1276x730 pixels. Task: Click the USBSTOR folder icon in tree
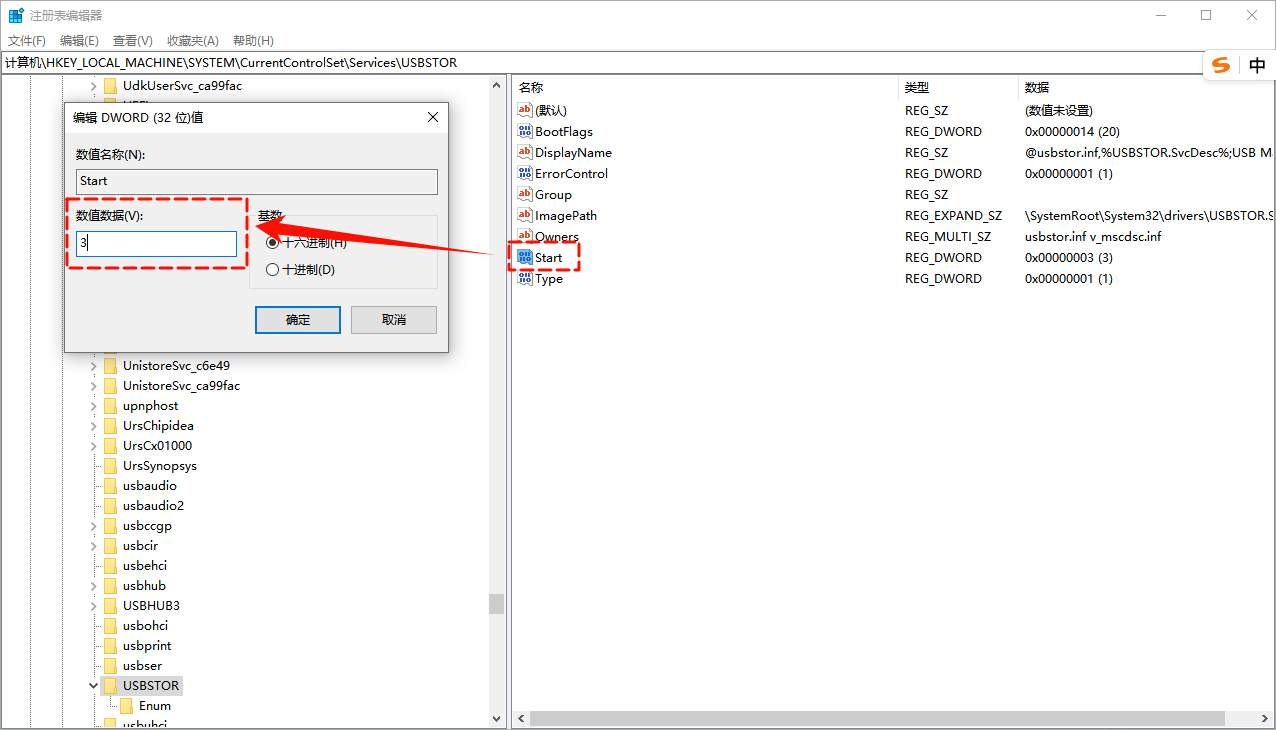tap(111, 686)
